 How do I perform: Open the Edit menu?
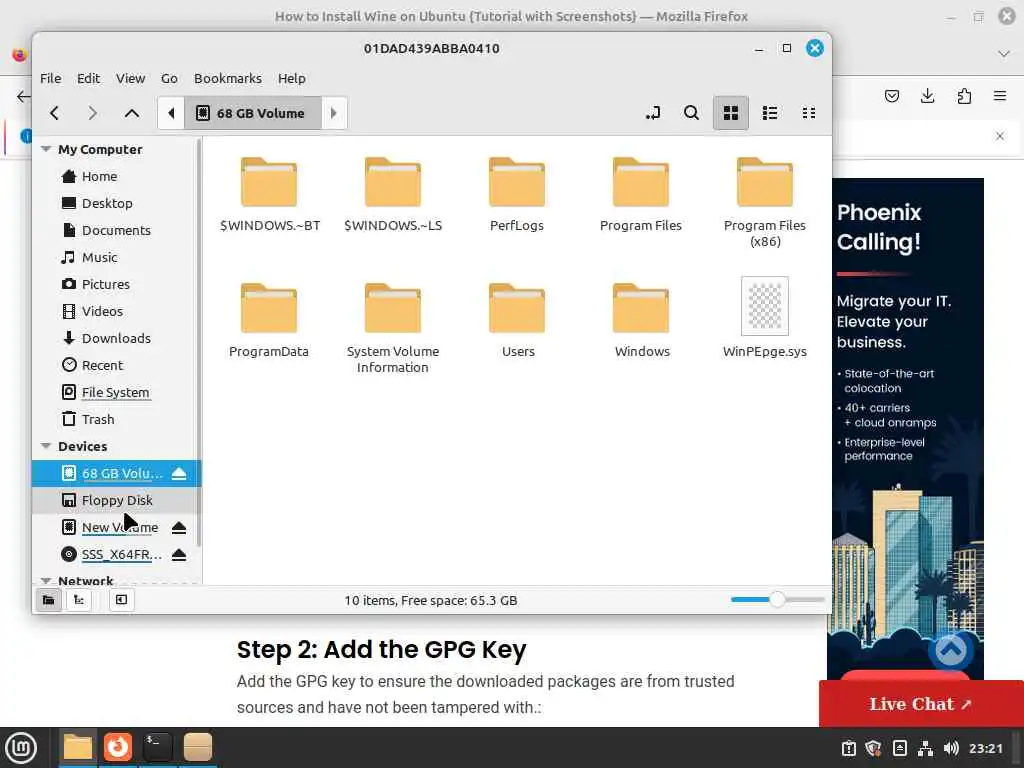click(88, 78)
